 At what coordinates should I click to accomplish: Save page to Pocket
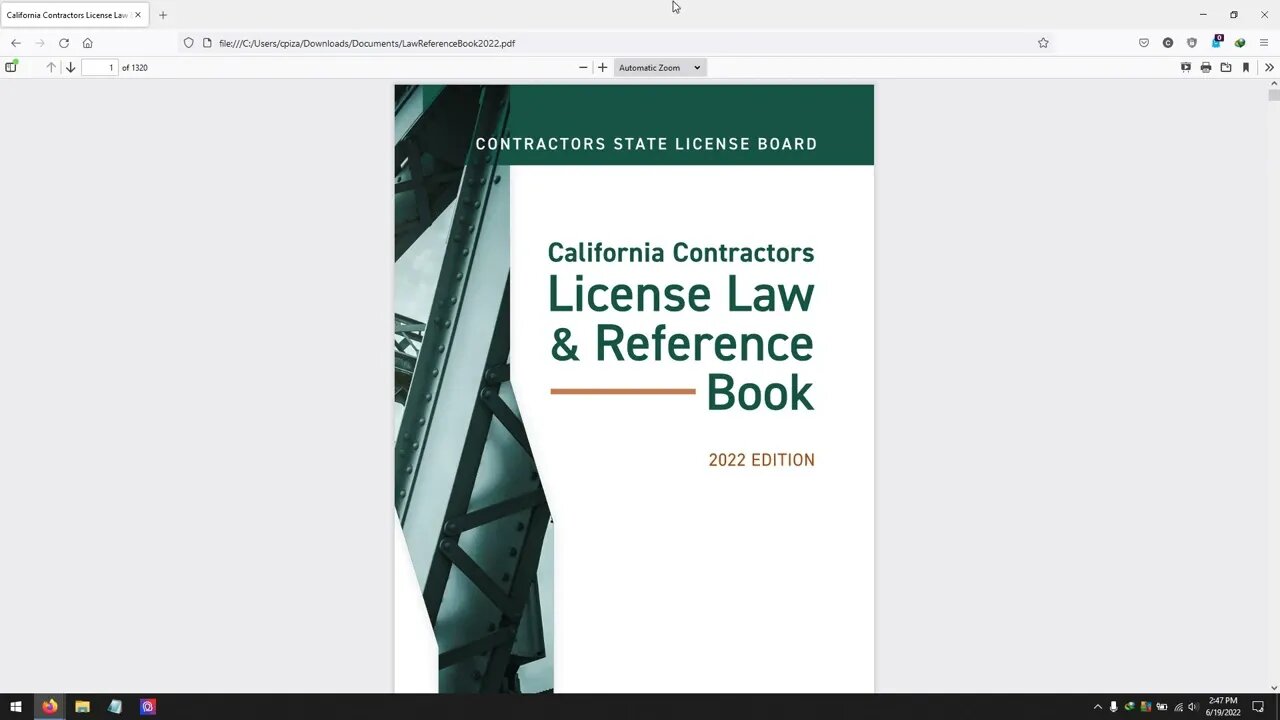click(x=1144, y=43)
